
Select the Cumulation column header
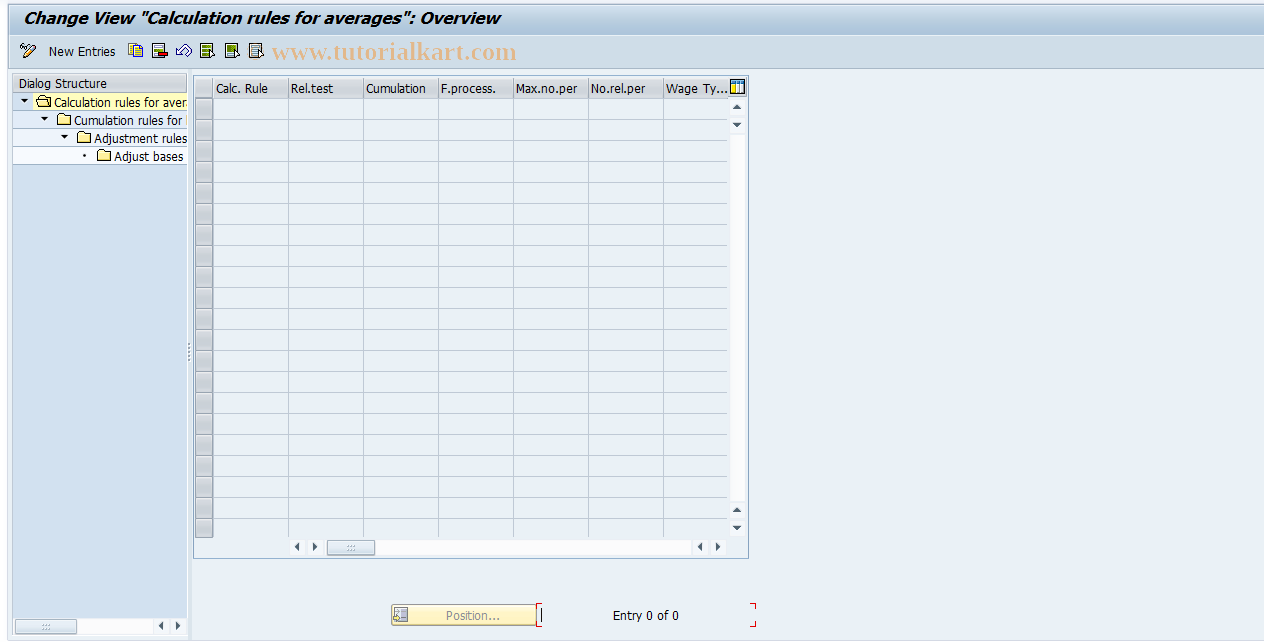[x=401, y=88]
